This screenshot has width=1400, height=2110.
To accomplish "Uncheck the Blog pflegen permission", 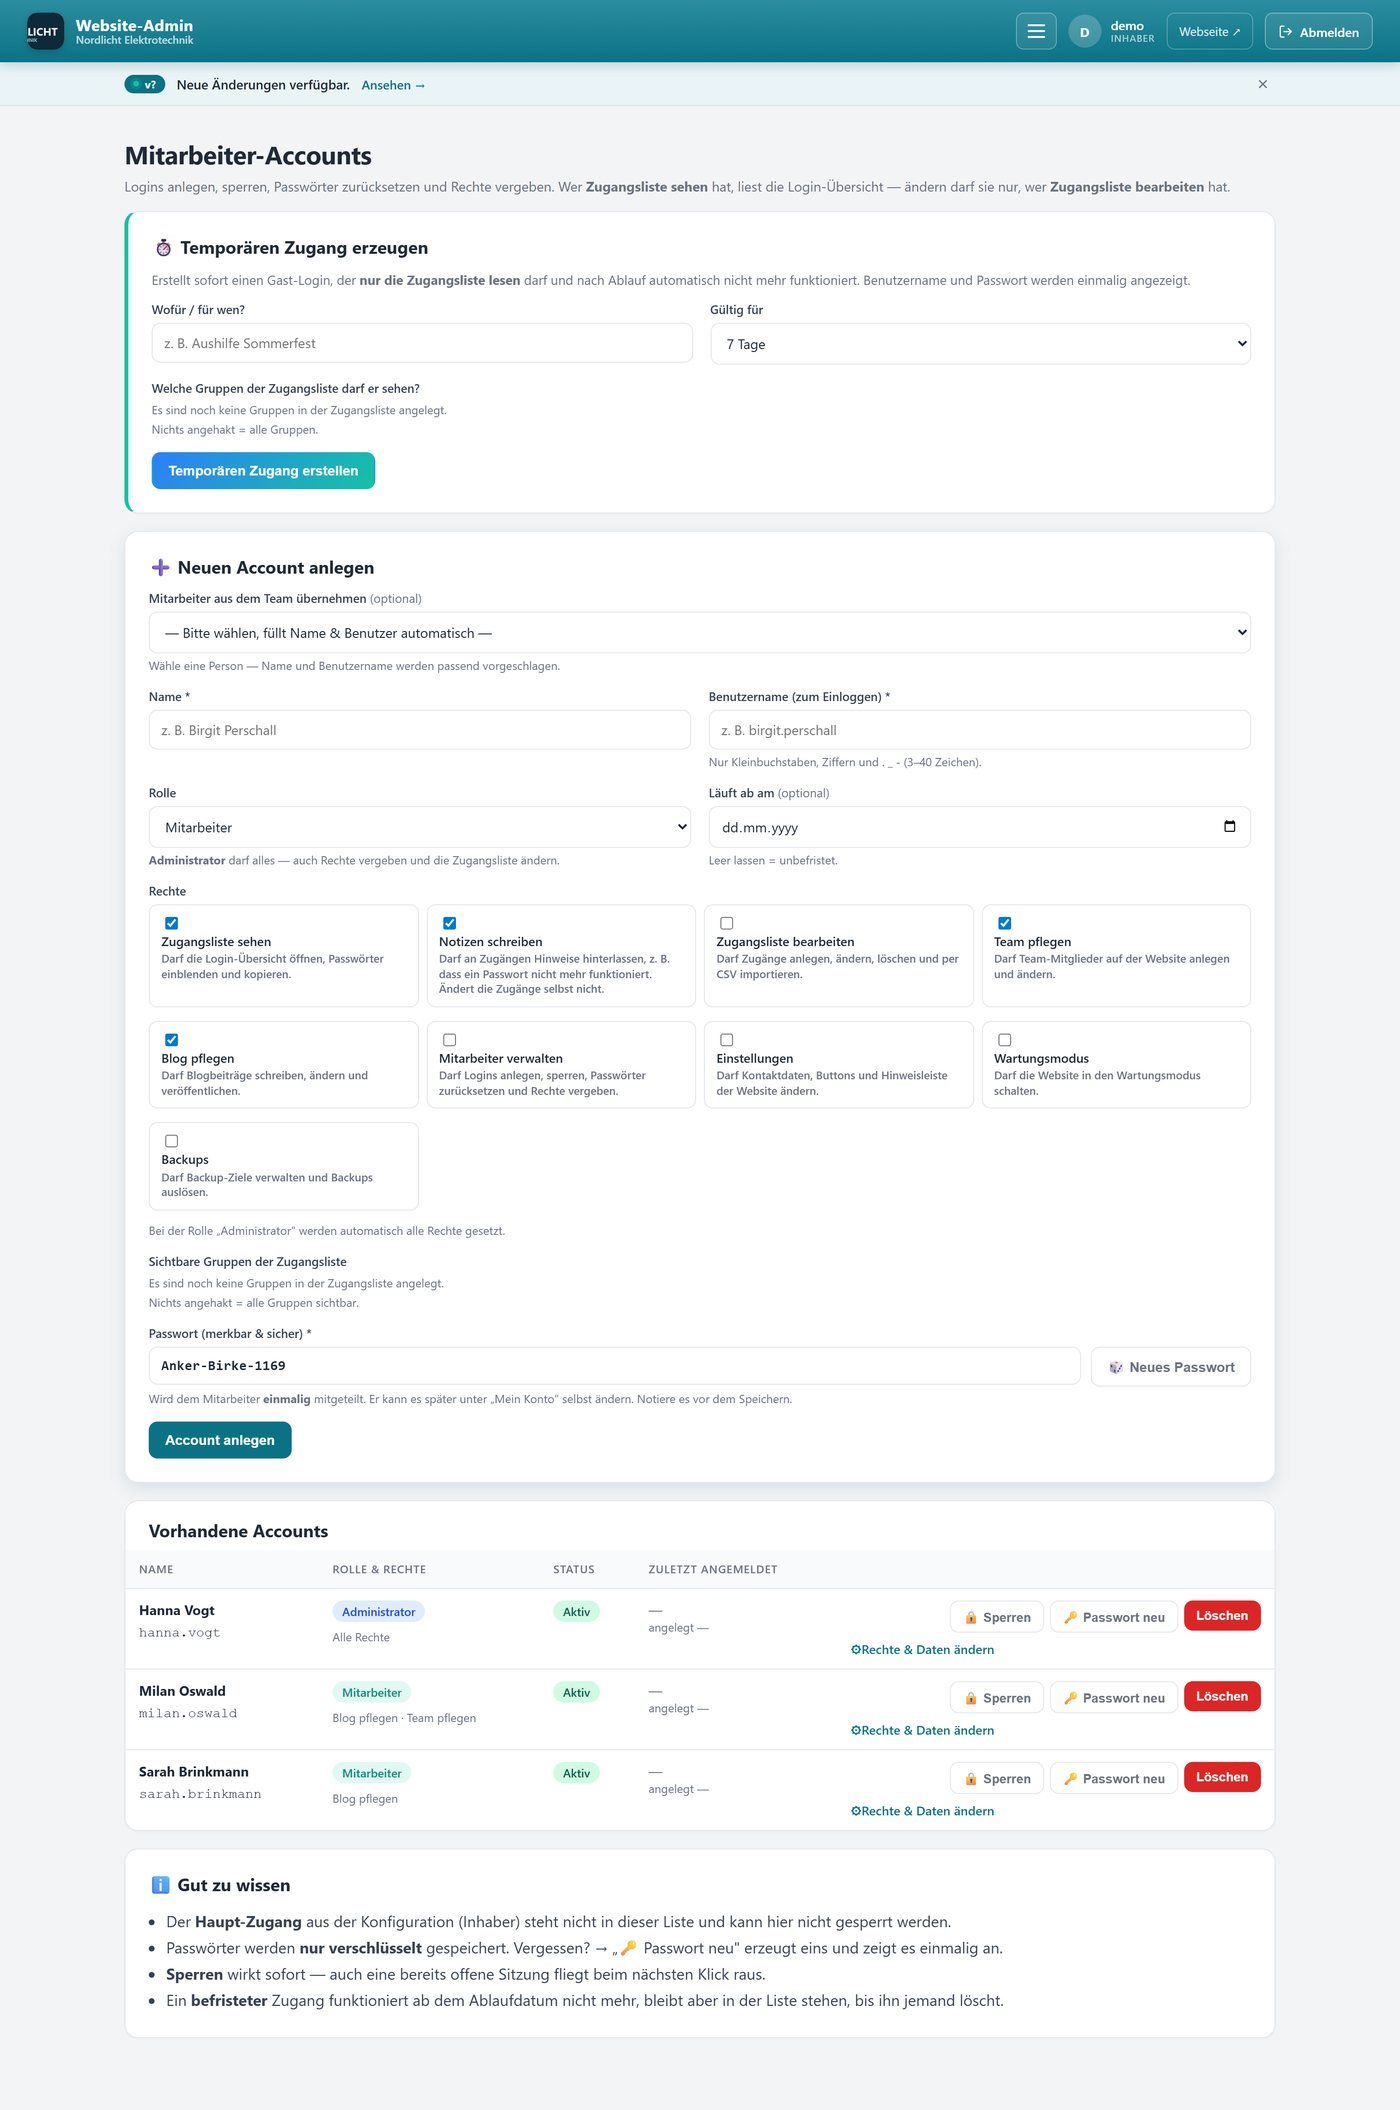I will pos(172,1040).
